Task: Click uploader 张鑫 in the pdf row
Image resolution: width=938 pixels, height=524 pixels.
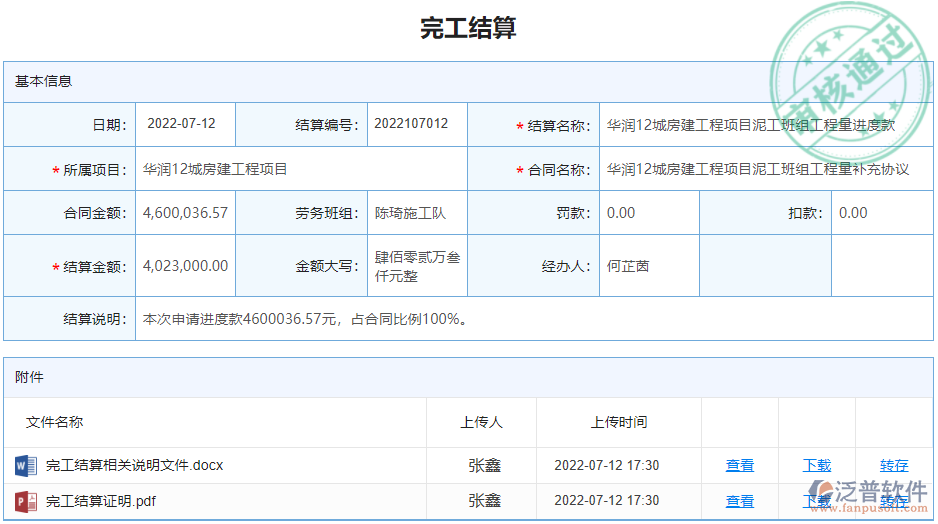Action: (x=485, y=501)
